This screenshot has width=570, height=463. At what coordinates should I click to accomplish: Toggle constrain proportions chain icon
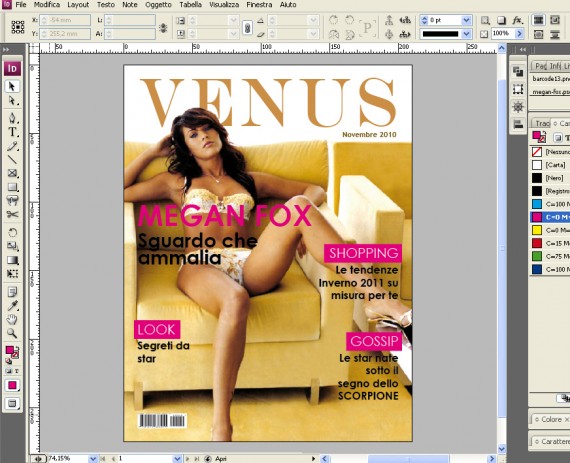coord(247,27)
